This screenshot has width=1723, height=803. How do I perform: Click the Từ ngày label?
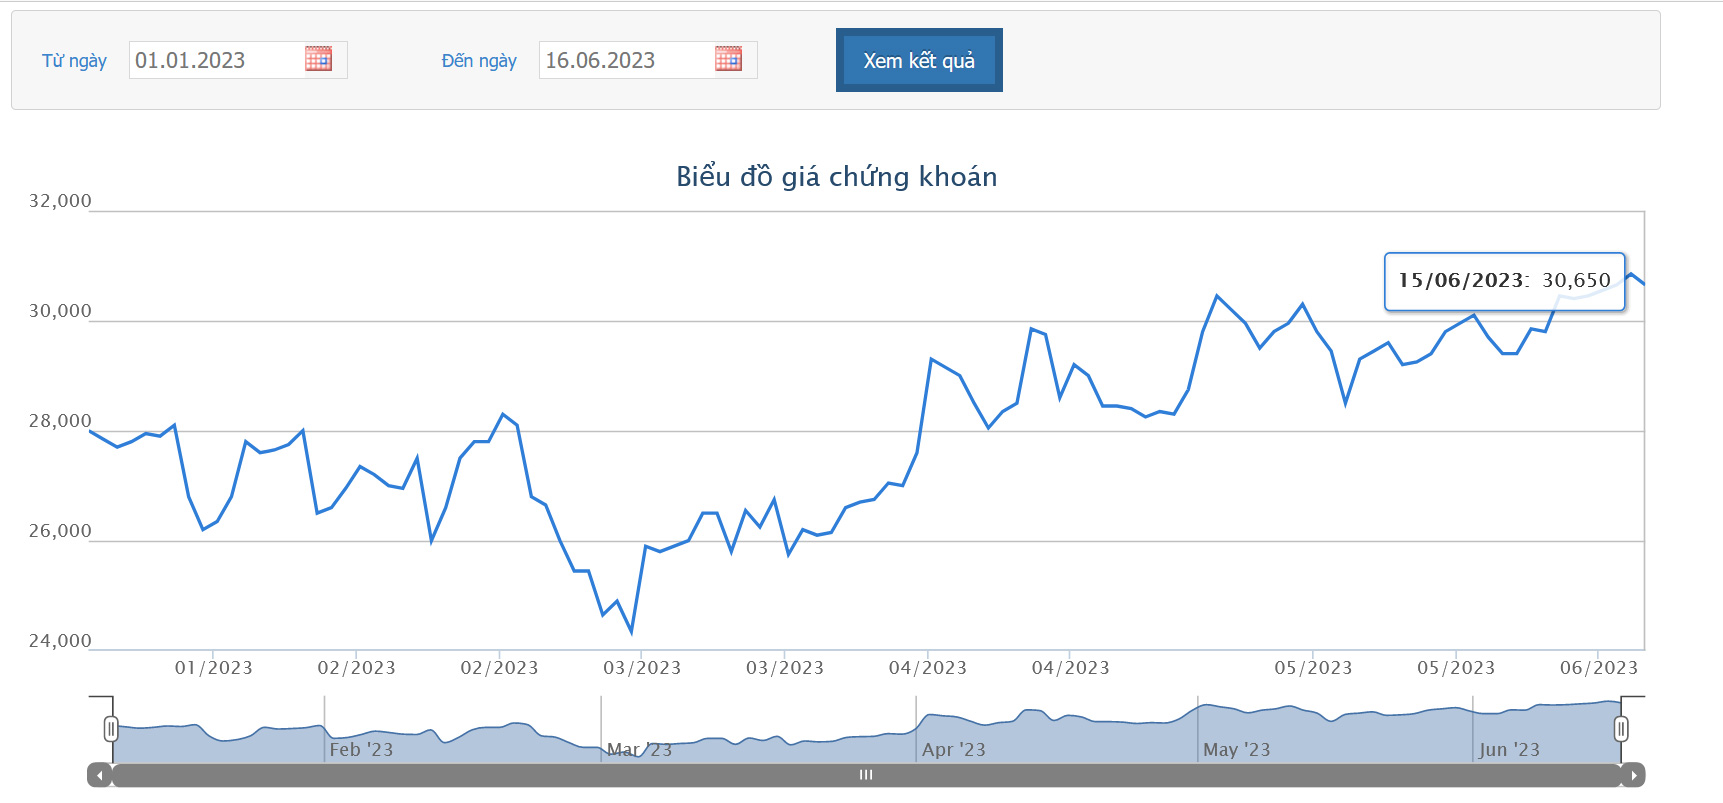[x=74, y=61]
